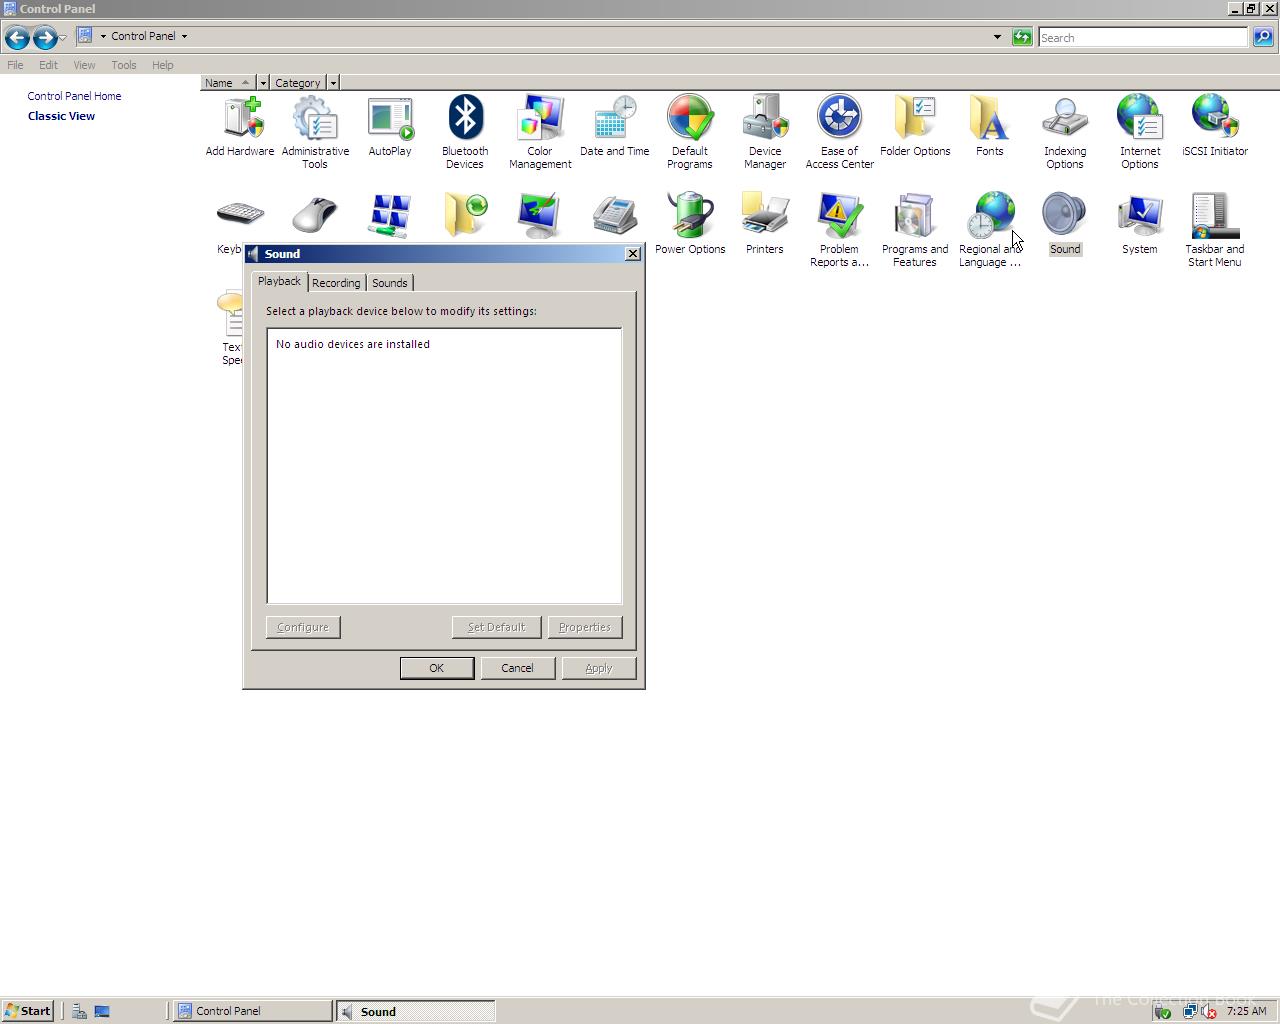Open Problem Reports and Solutions
1280x1024 pixels.
click(840, 230)
